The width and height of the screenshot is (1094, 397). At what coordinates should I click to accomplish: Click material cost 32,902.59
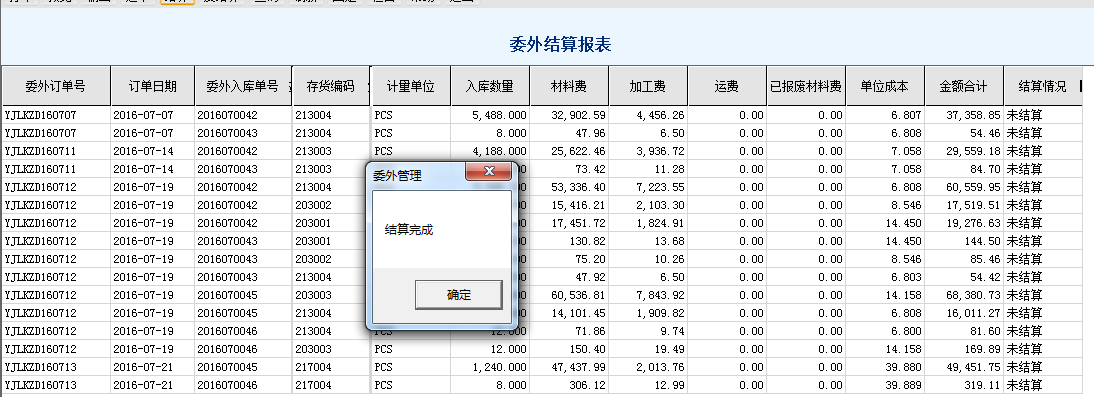(x=569, y=115)
